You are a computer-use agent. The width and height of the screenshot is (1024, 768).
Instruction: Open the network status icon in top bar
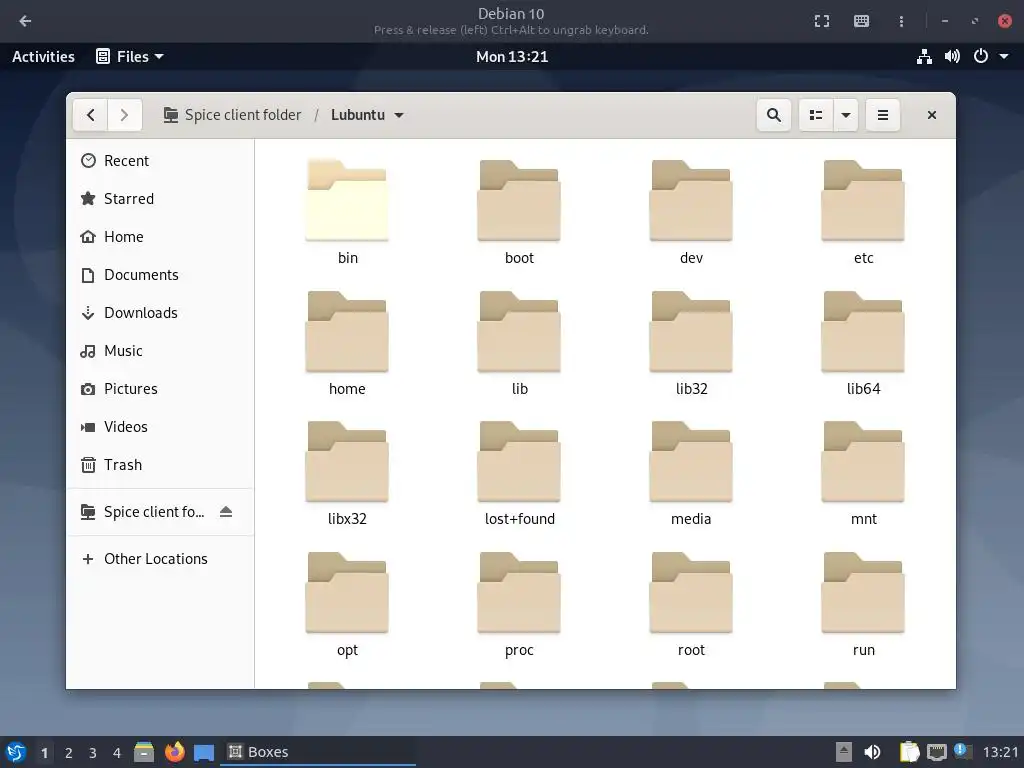coord(924,57)
